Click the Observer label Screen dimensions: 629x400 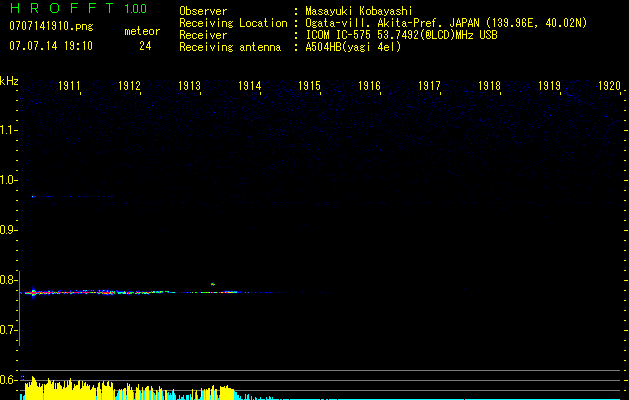(x=203, y=12)
